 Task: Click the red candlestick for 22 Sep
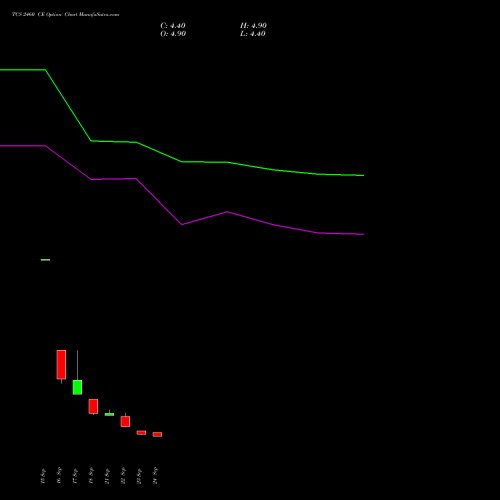125,421
